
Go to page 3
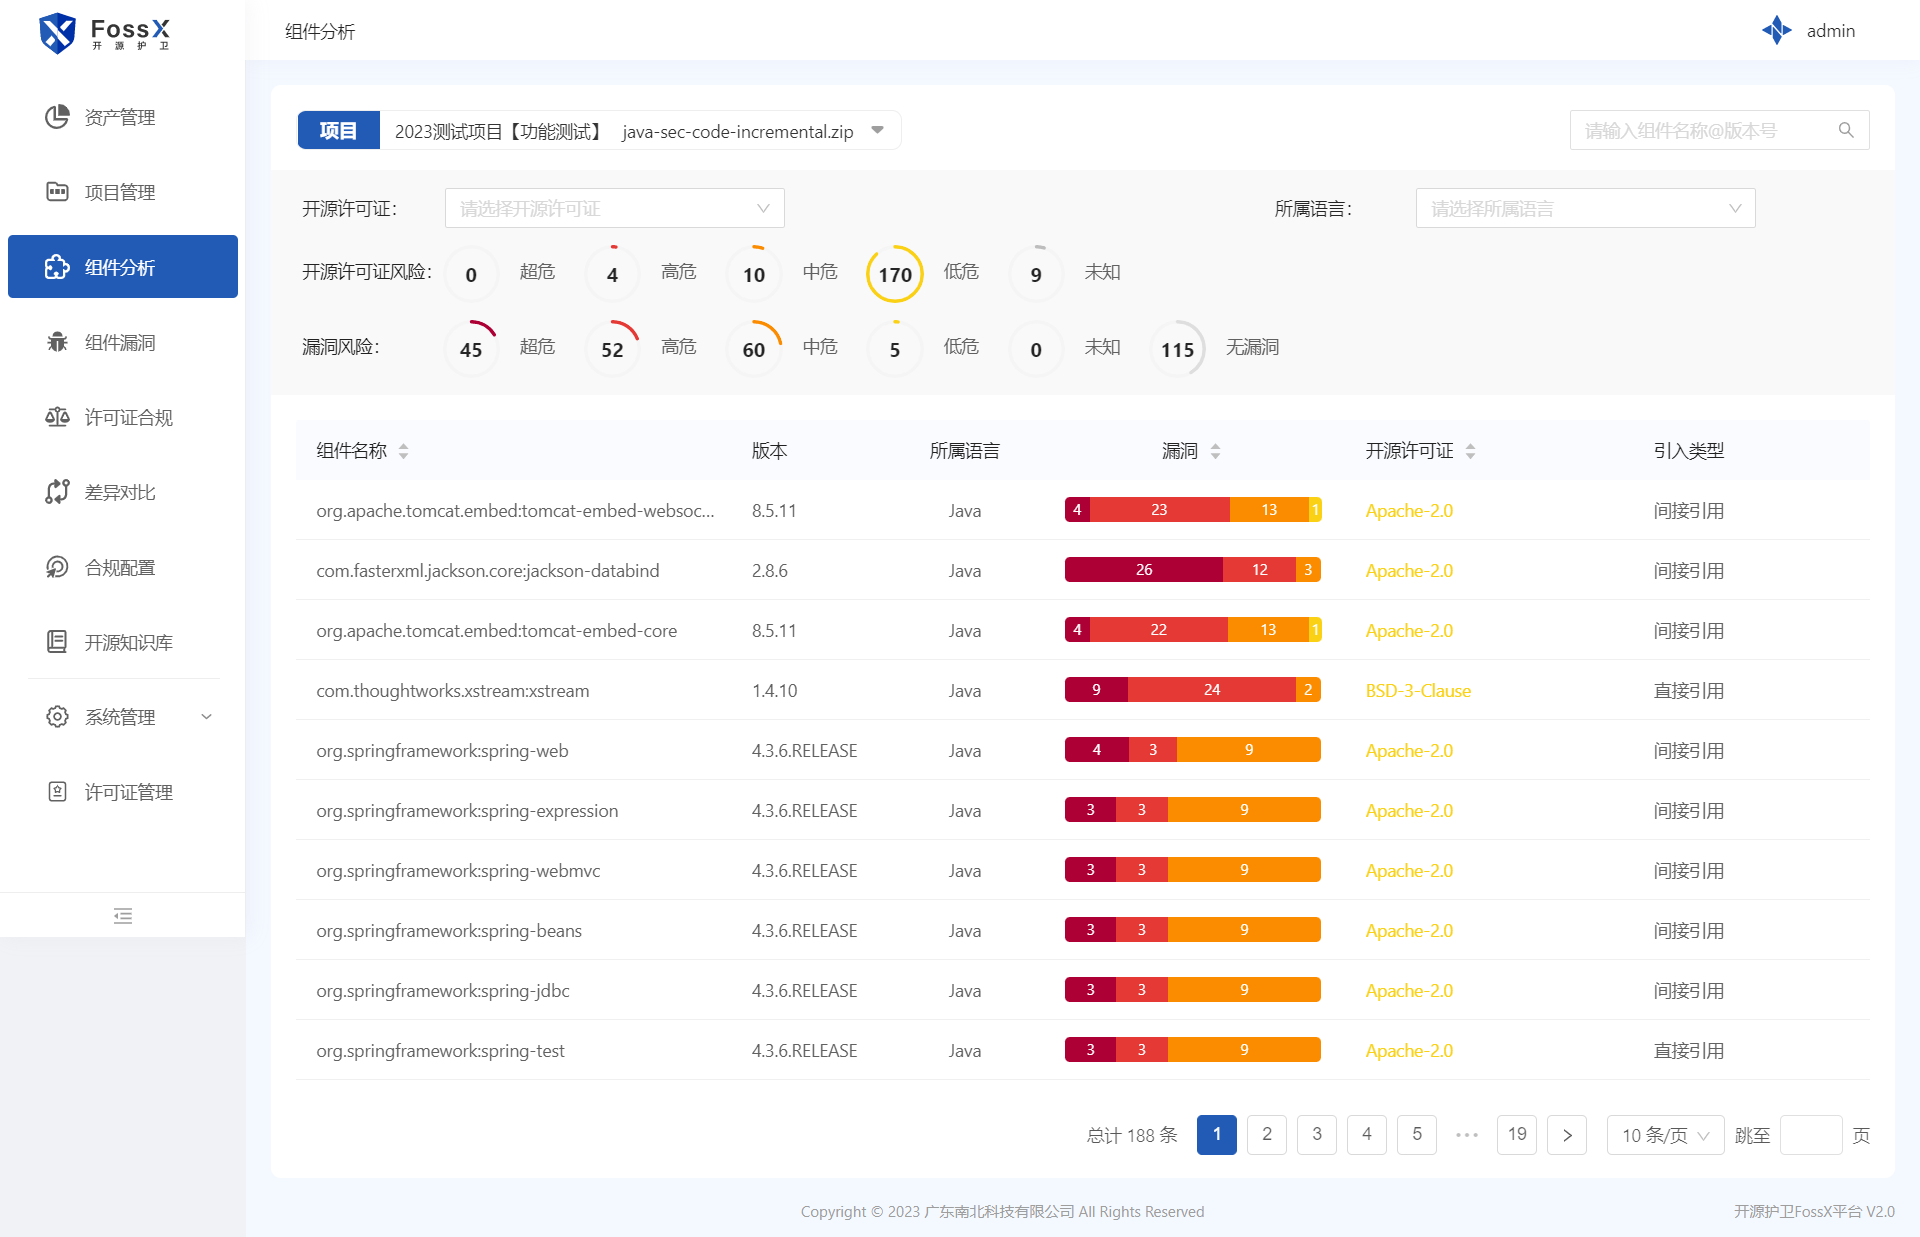point(1317,1135)
